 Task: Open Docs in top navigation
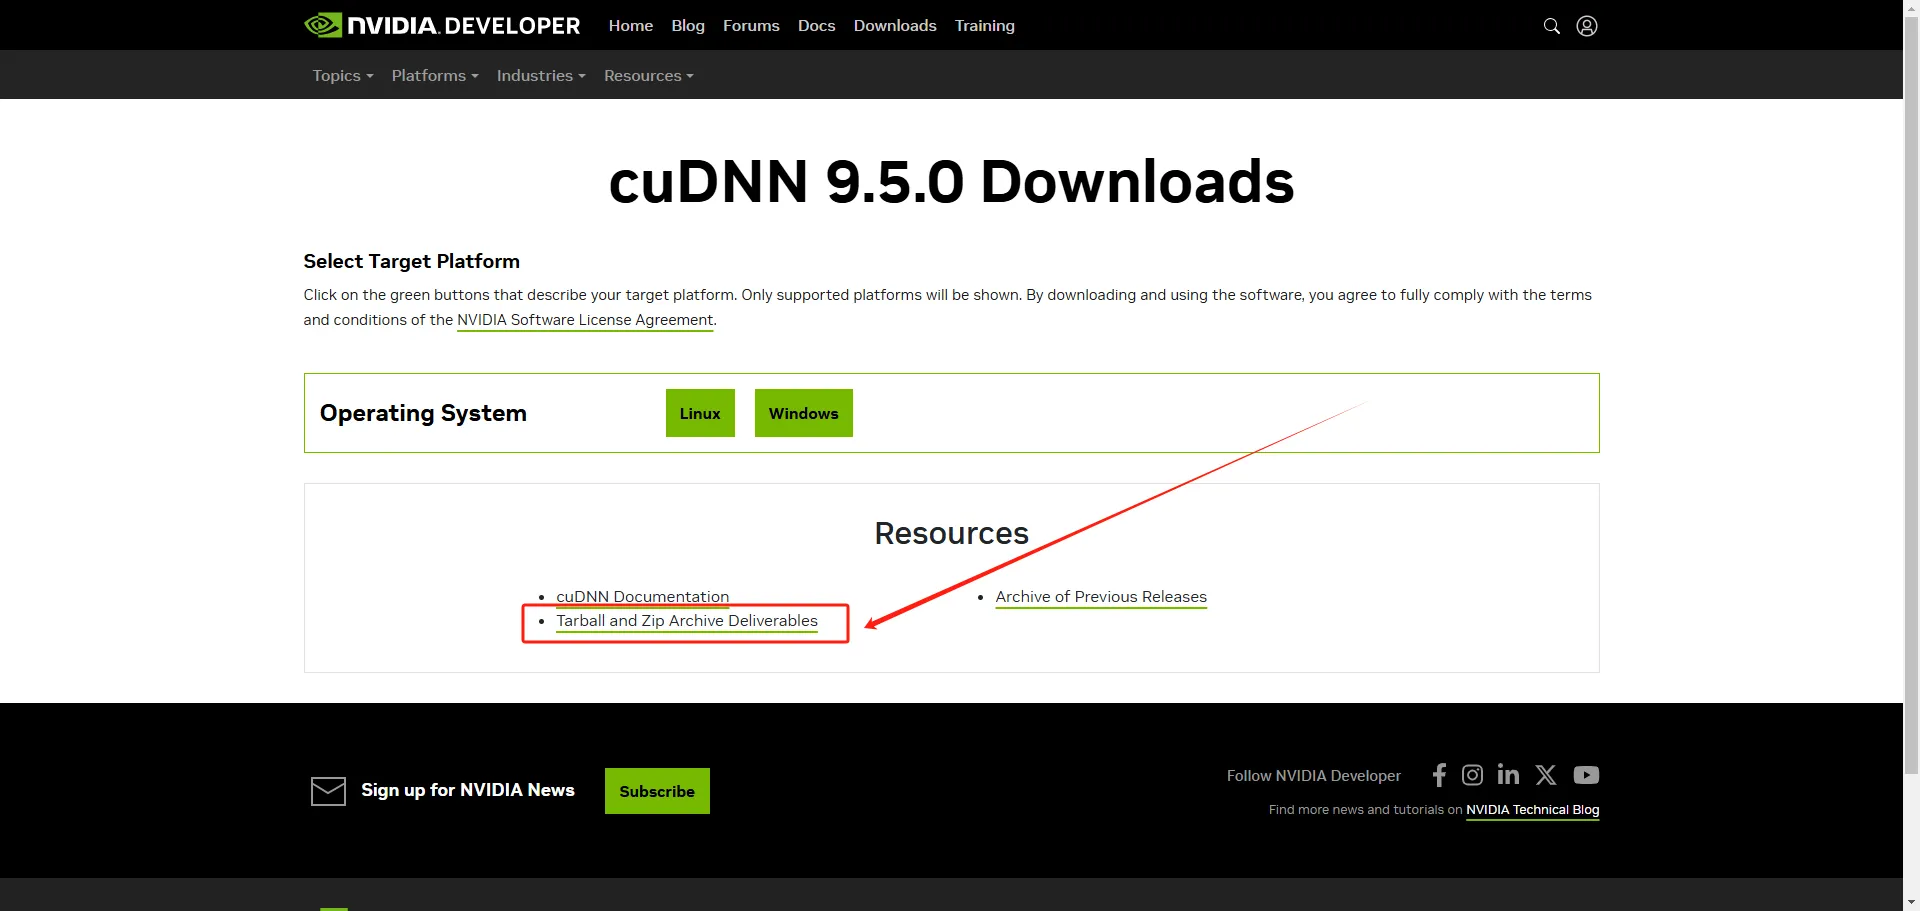[x=817, y=26]
